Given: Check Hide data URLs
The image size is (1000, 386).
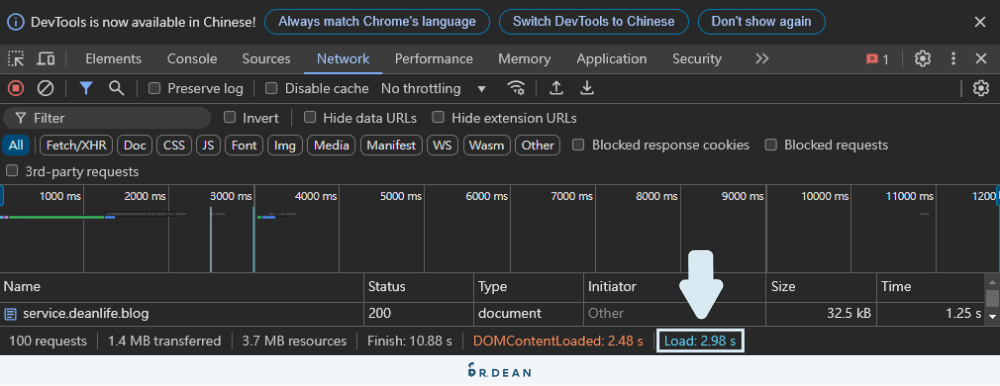Looking at the screenshot, I should (x=310, y=117).
